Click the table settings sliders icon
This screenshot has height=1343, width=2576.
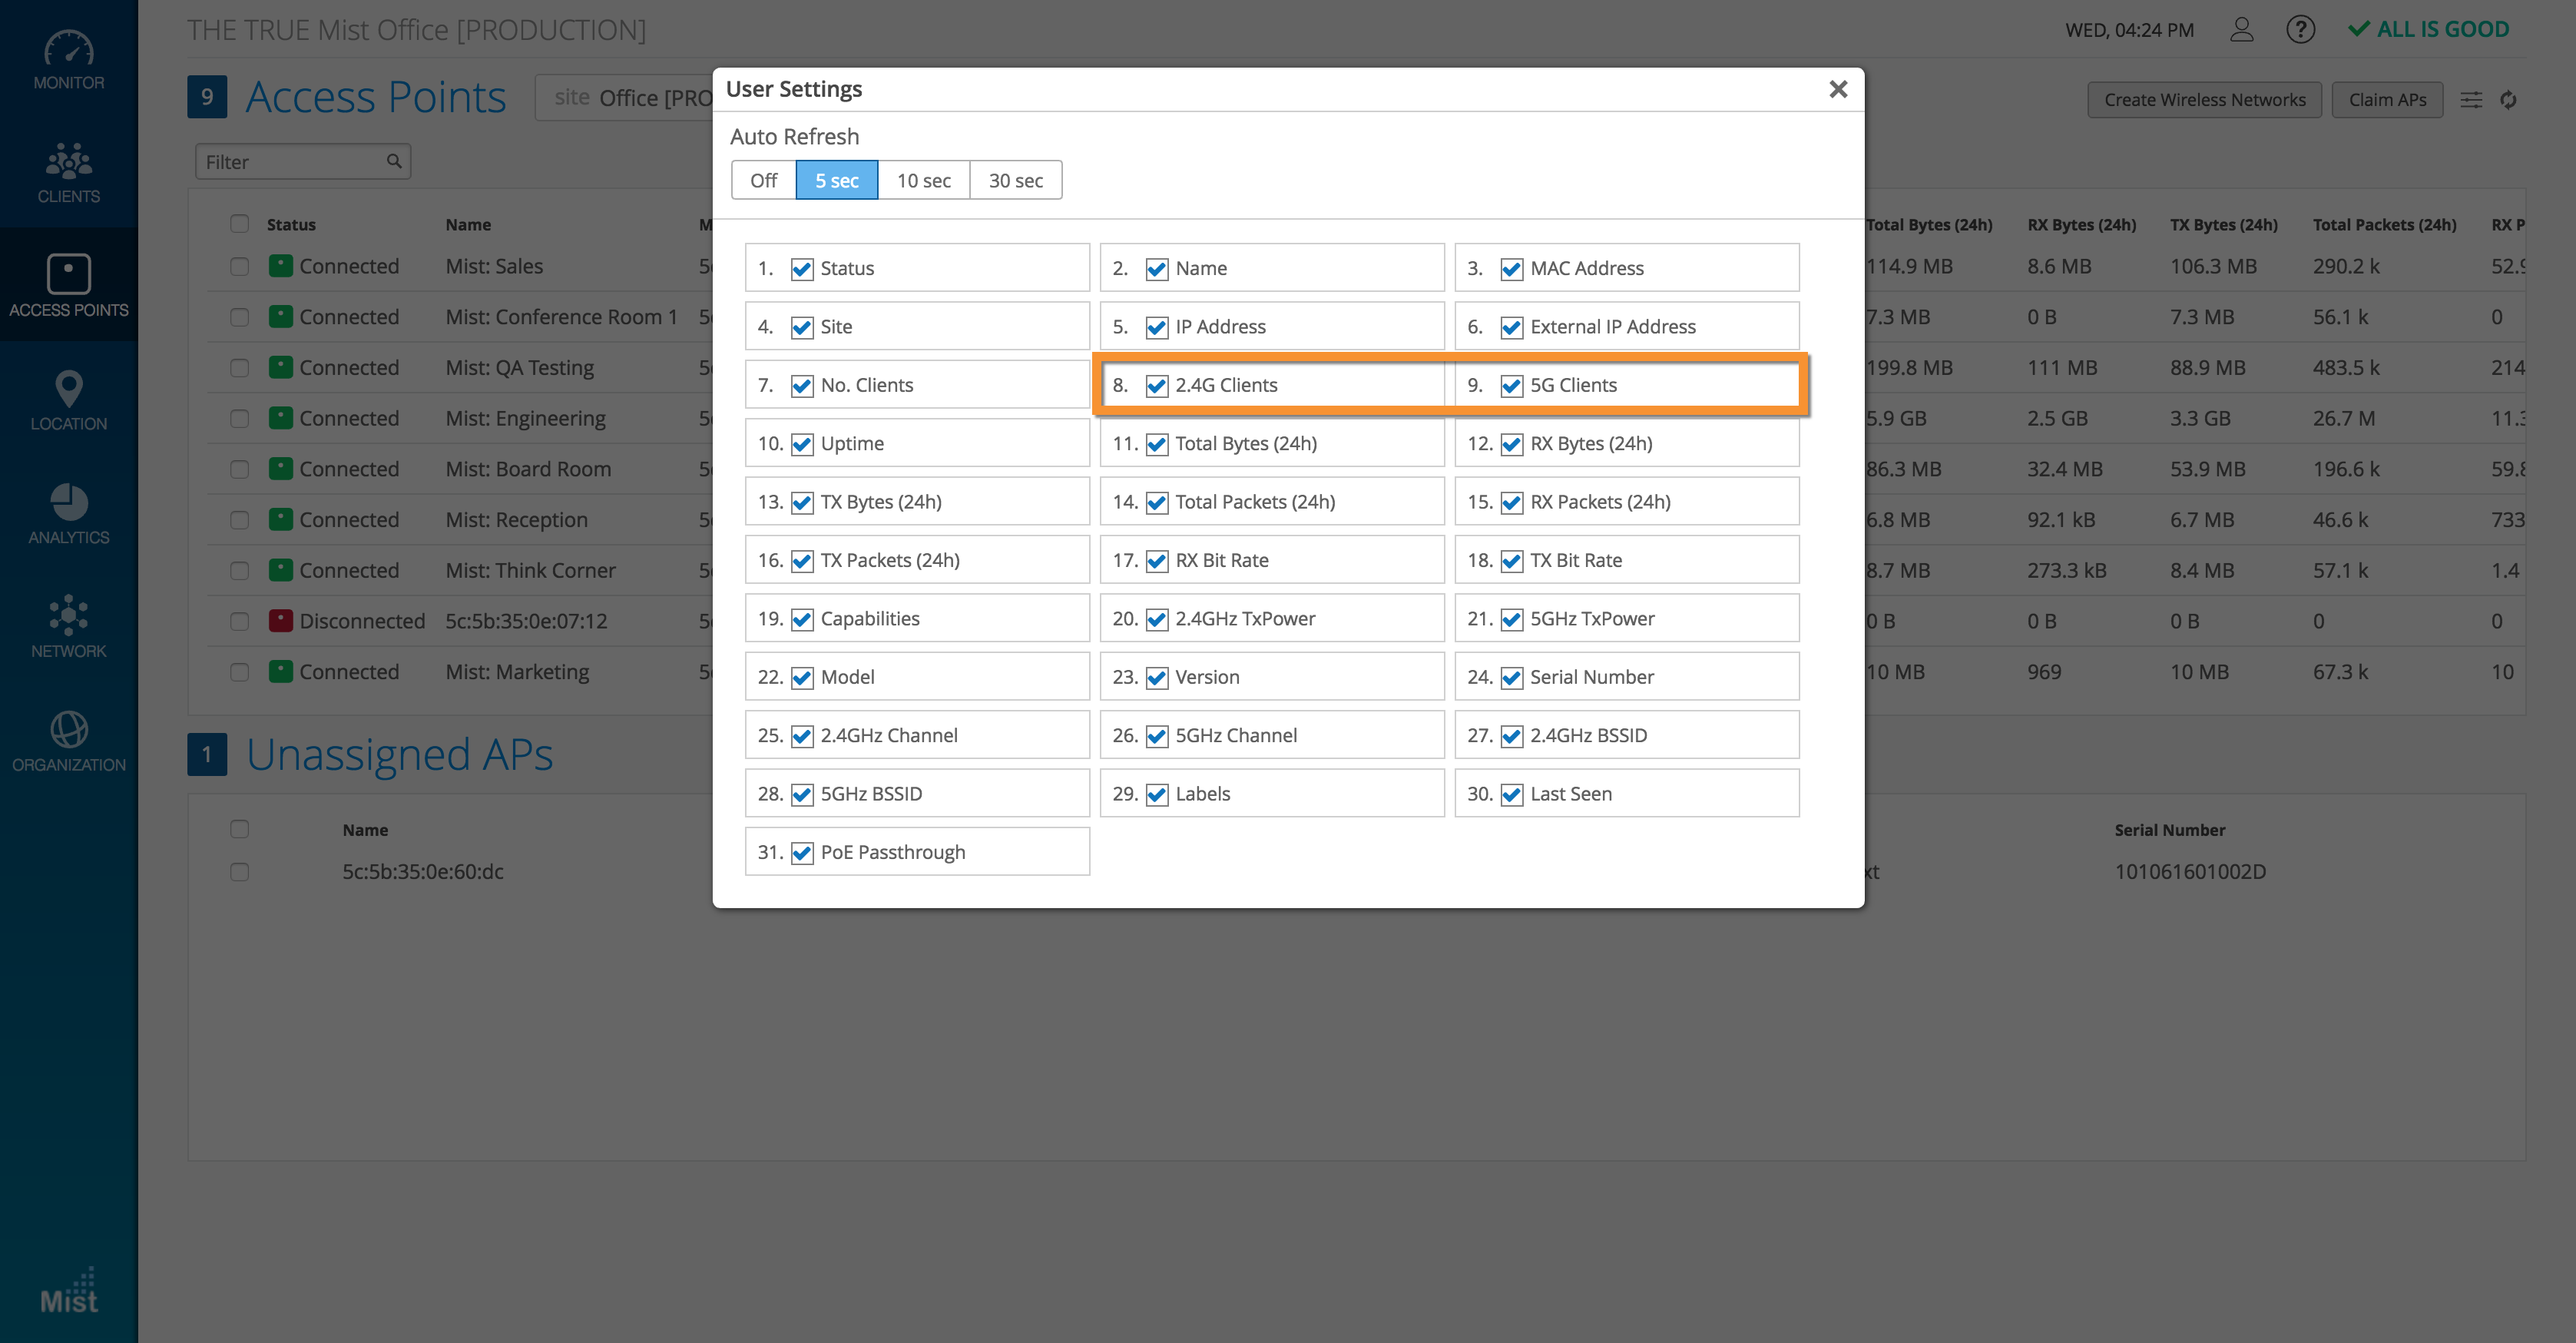[x=2470, y=100]
